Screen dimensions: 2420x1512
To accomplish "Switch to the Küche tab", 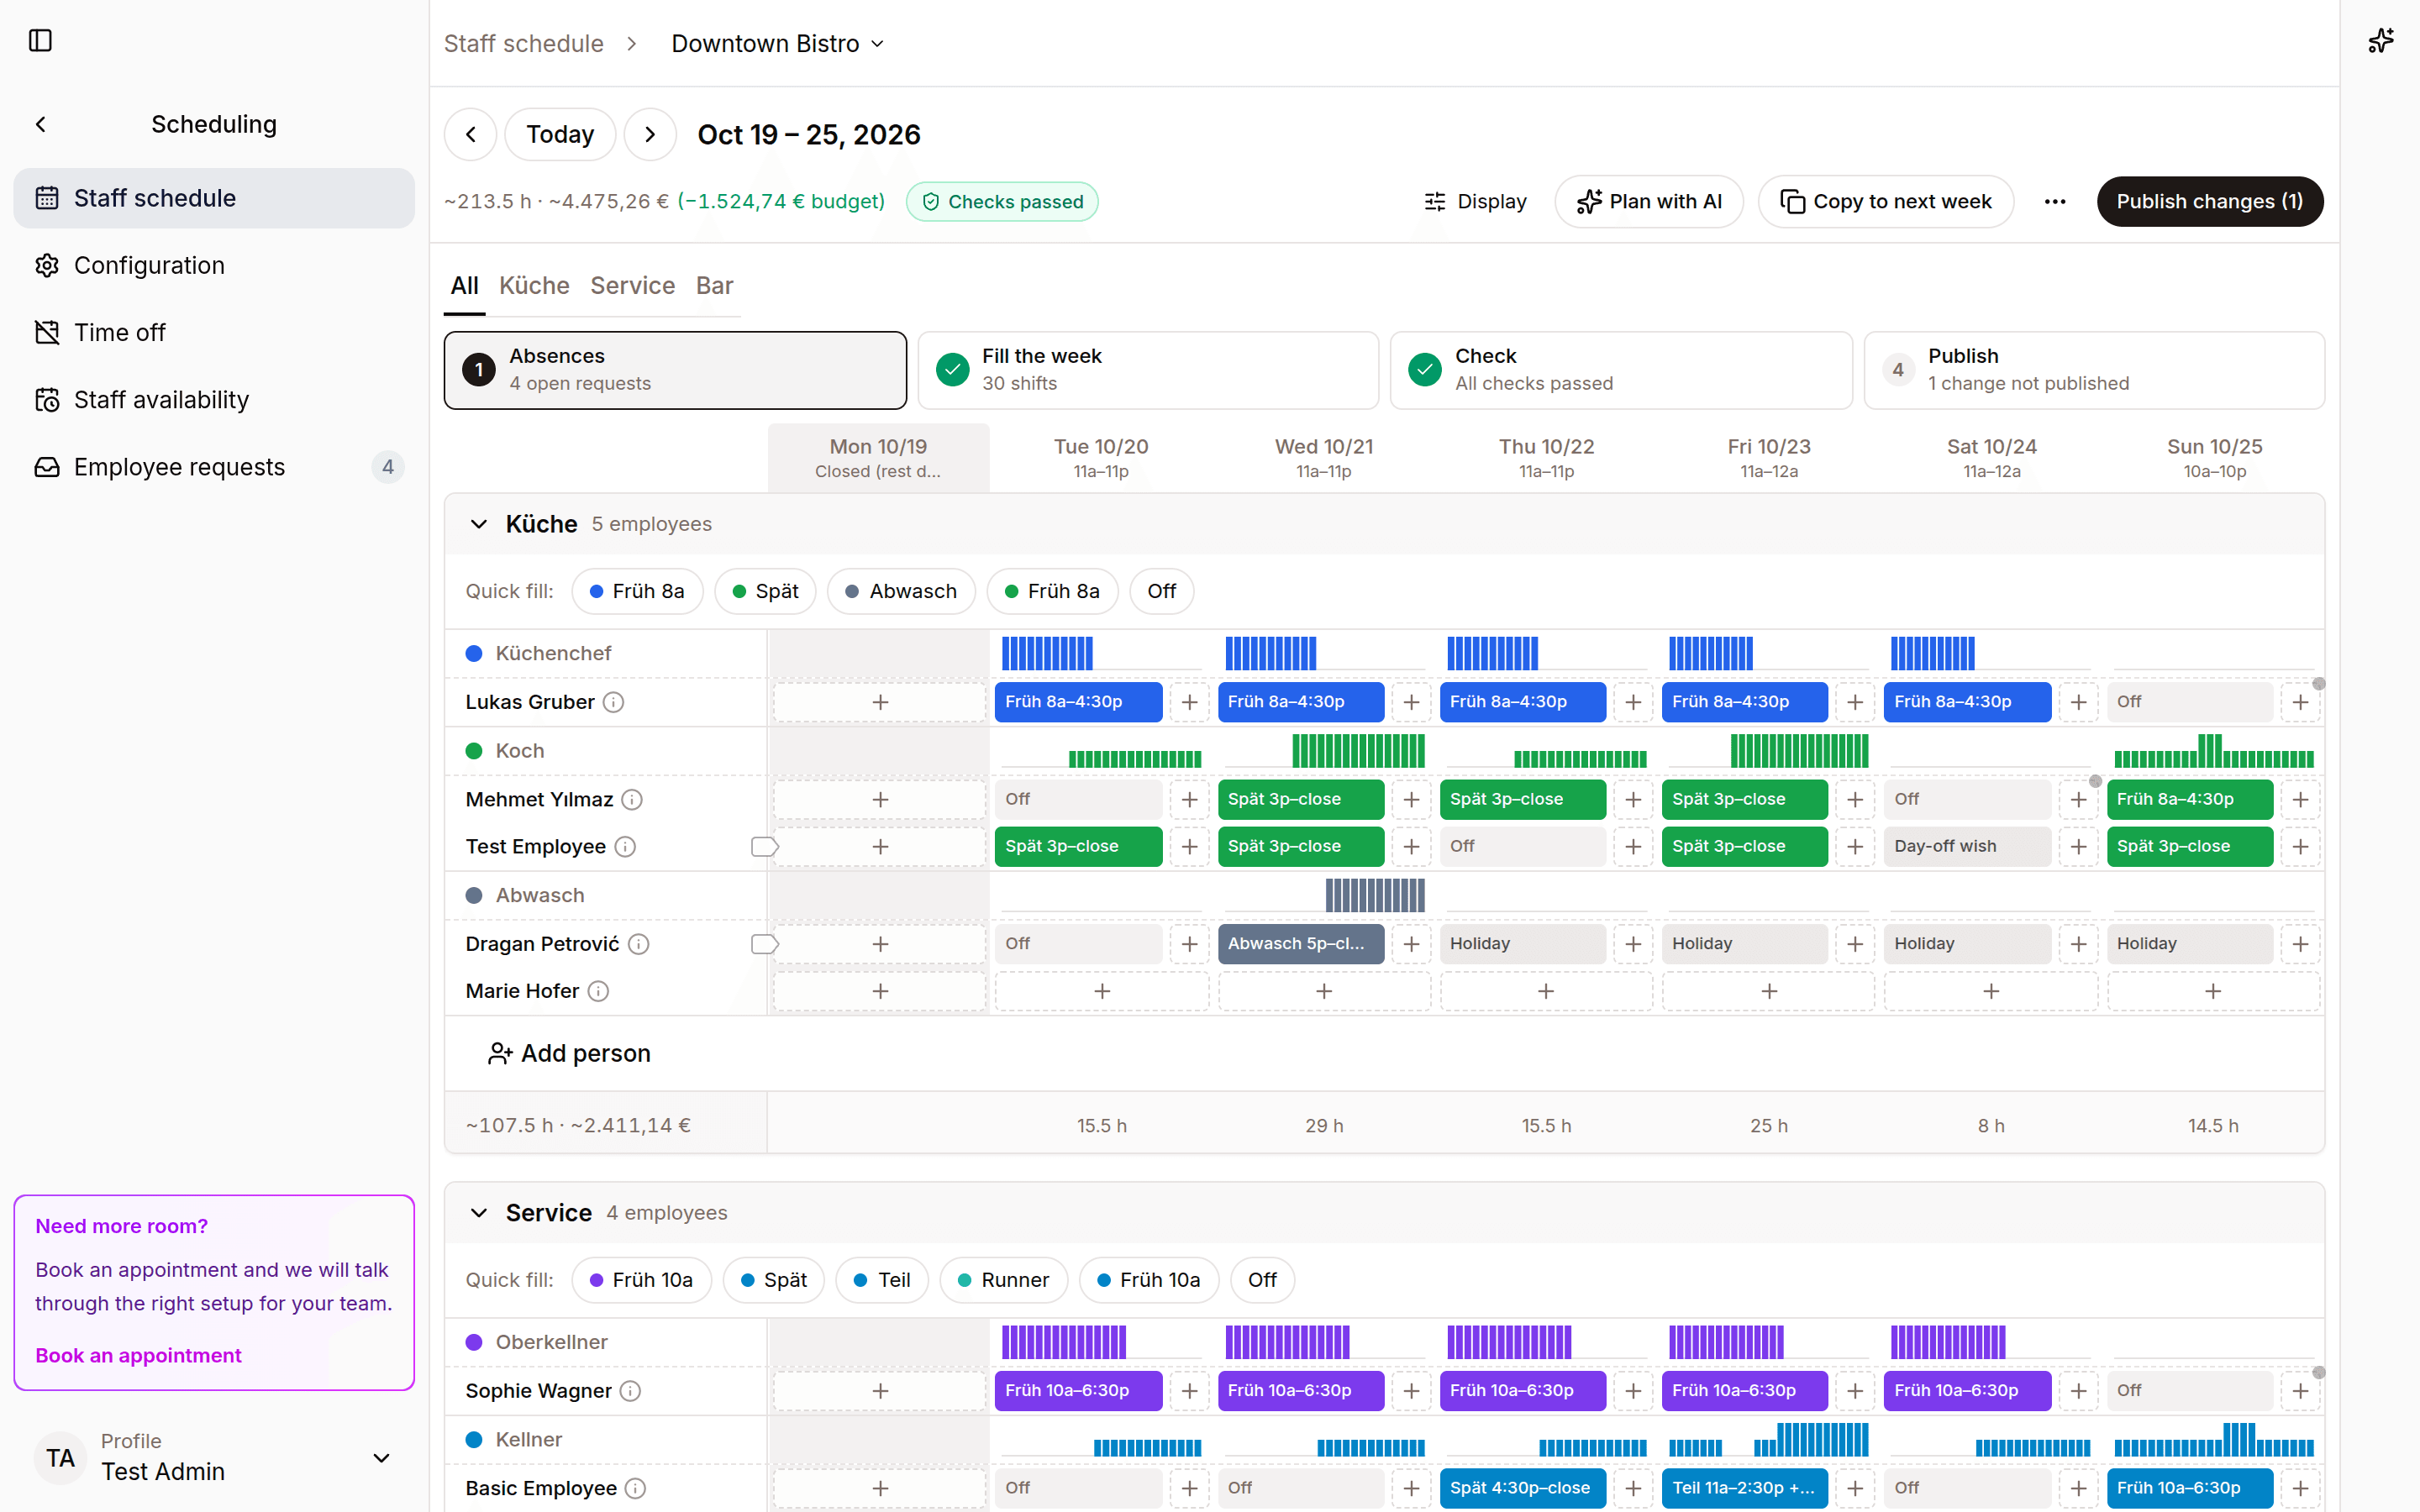I will point(534,286).
